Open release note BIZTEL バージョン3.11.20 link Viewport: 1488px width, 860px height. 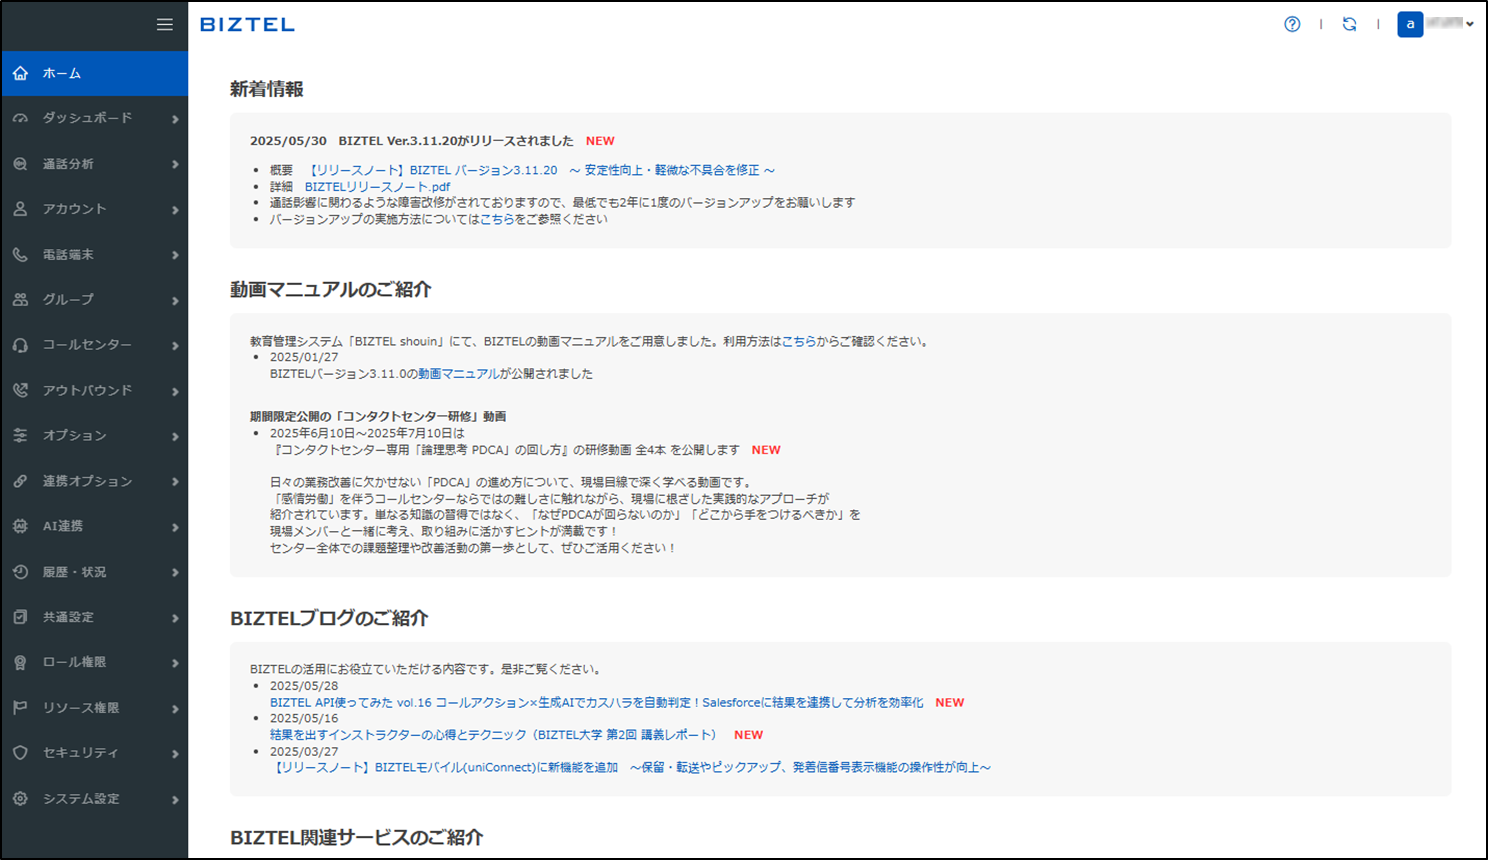point(540,170)
